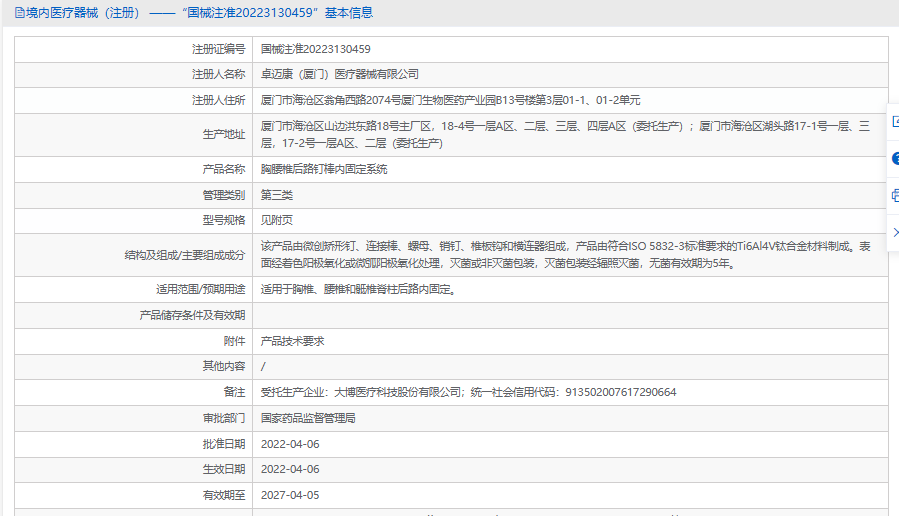Select the 批准日期 label cell

coord(134,444)
